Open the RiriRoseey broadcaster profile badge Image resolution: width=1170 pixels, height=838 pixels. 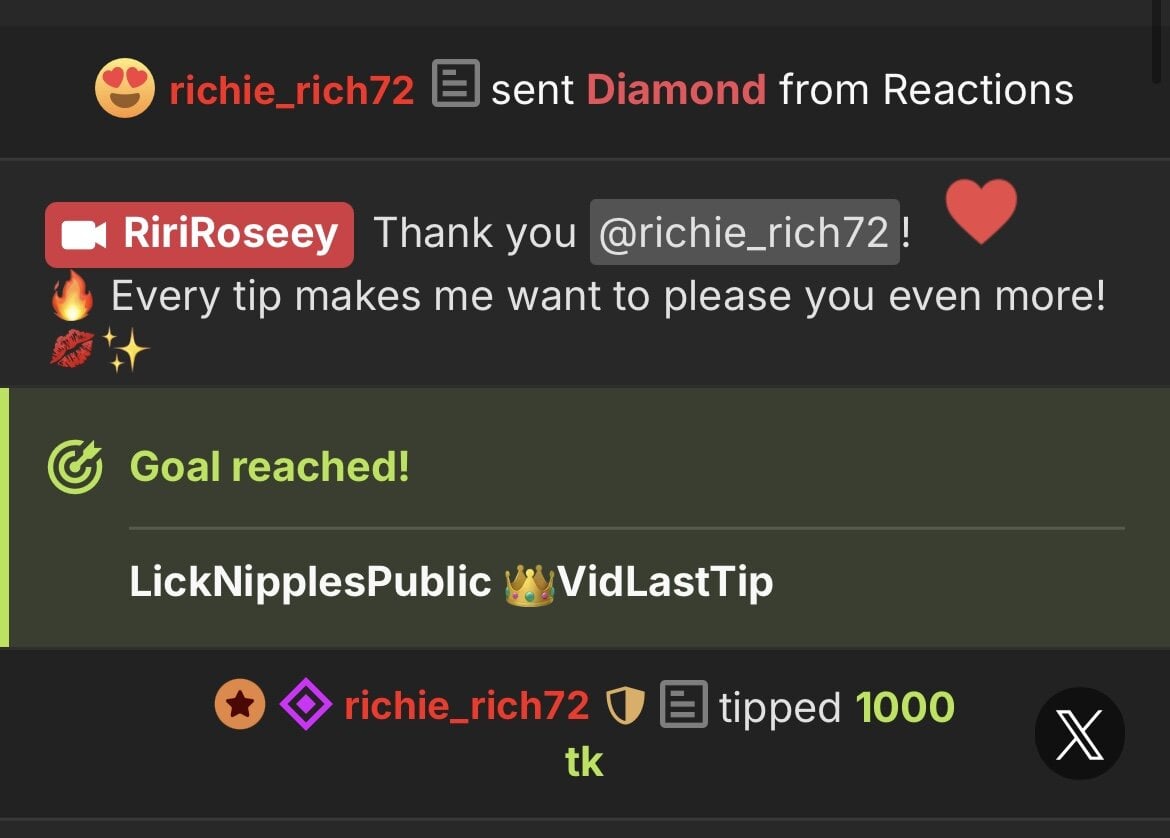pyautogui.click(x=199, y=234)
